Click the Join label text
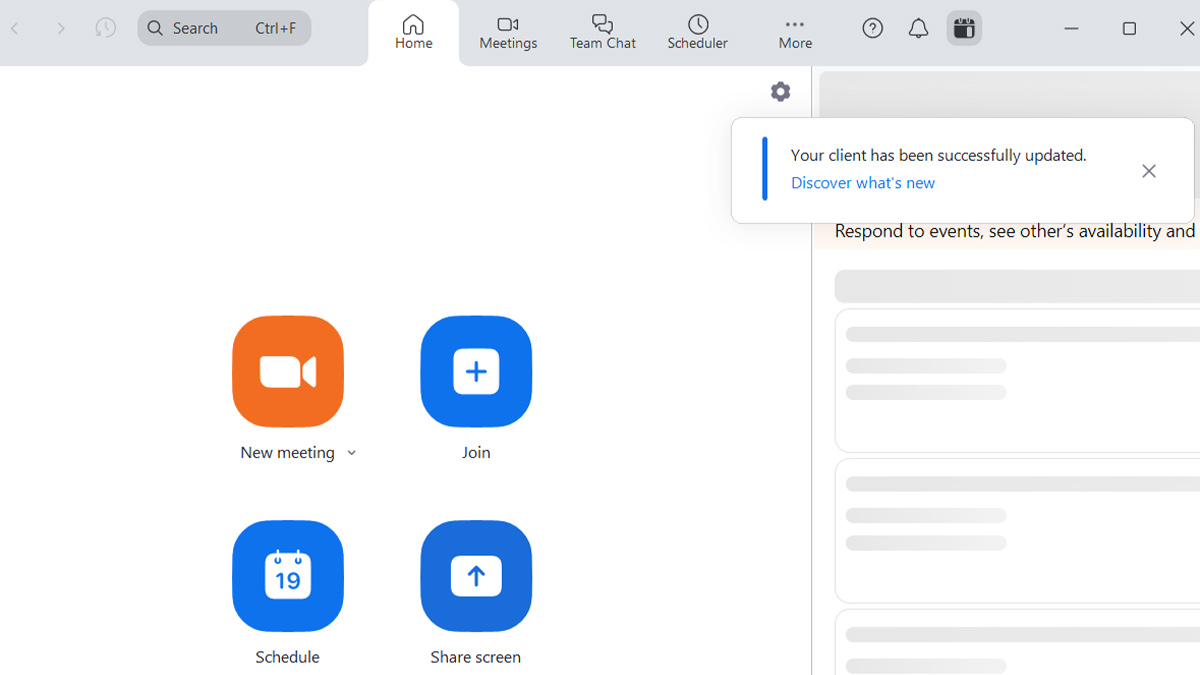 tap(476, 453)
